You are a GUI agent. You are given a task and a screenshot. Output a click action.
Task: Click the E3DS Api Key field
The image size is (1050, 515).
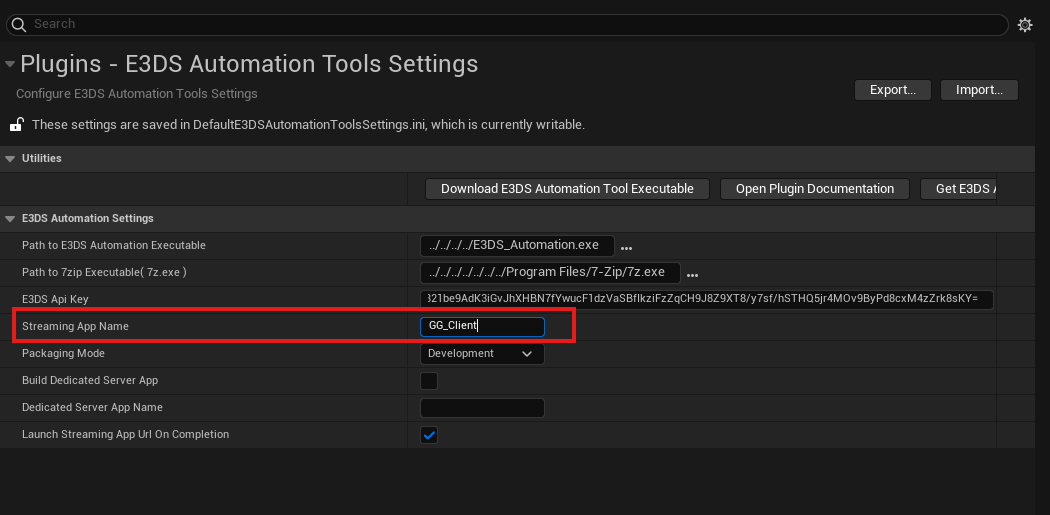706,300
